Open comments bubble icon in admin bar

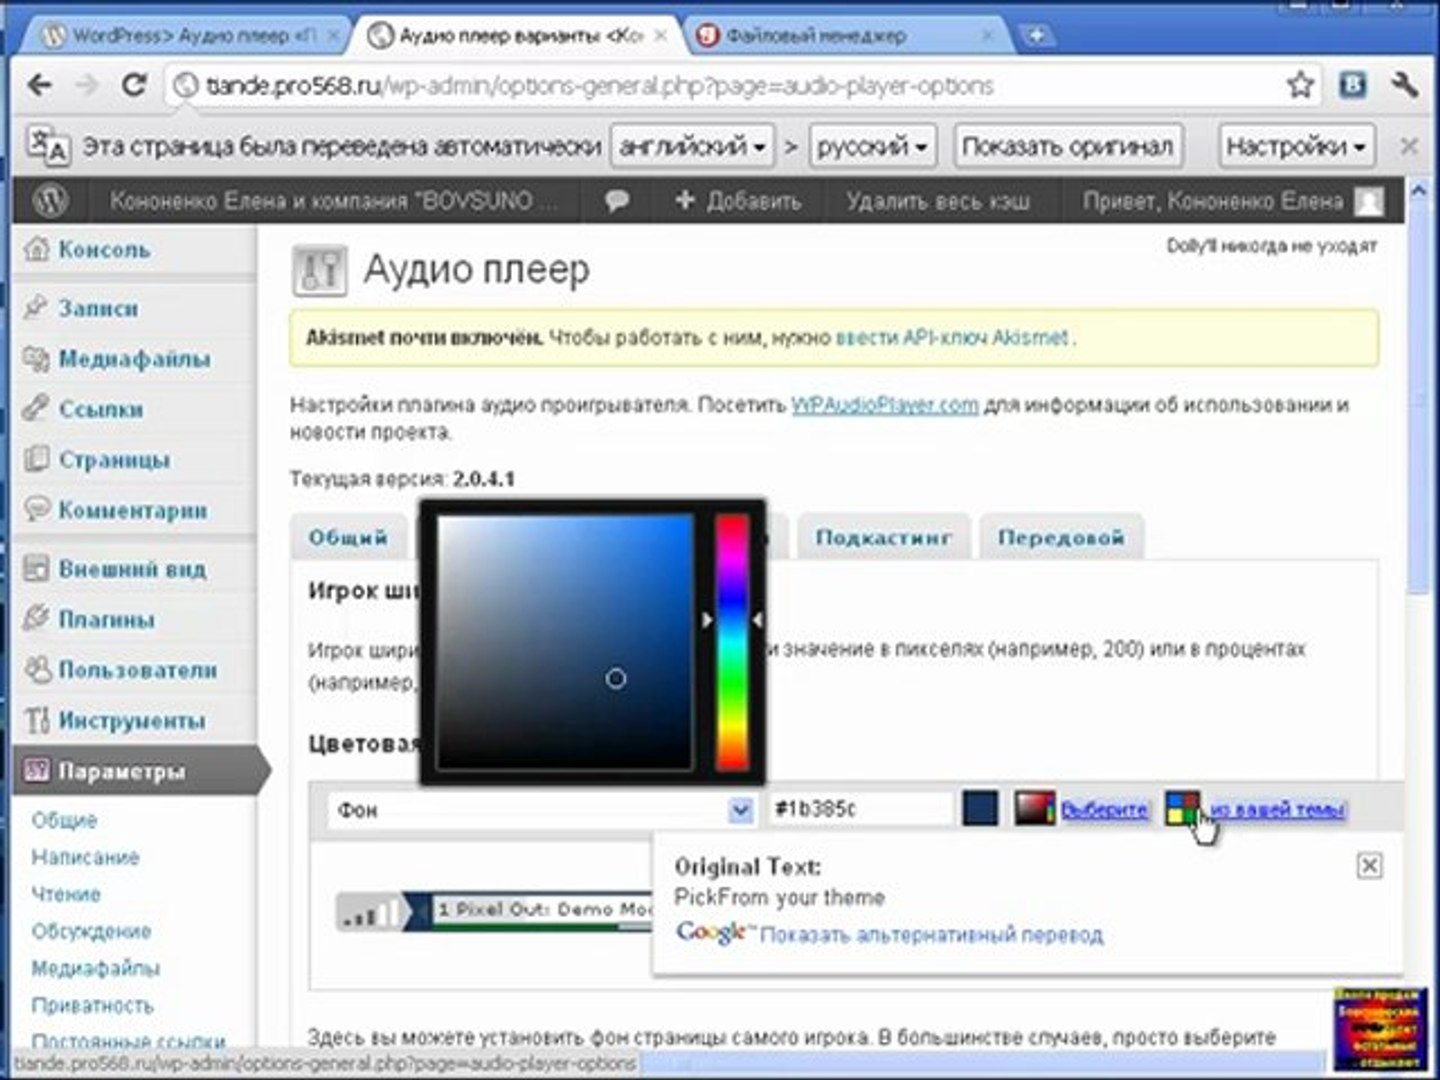click(x=617, y=201)
